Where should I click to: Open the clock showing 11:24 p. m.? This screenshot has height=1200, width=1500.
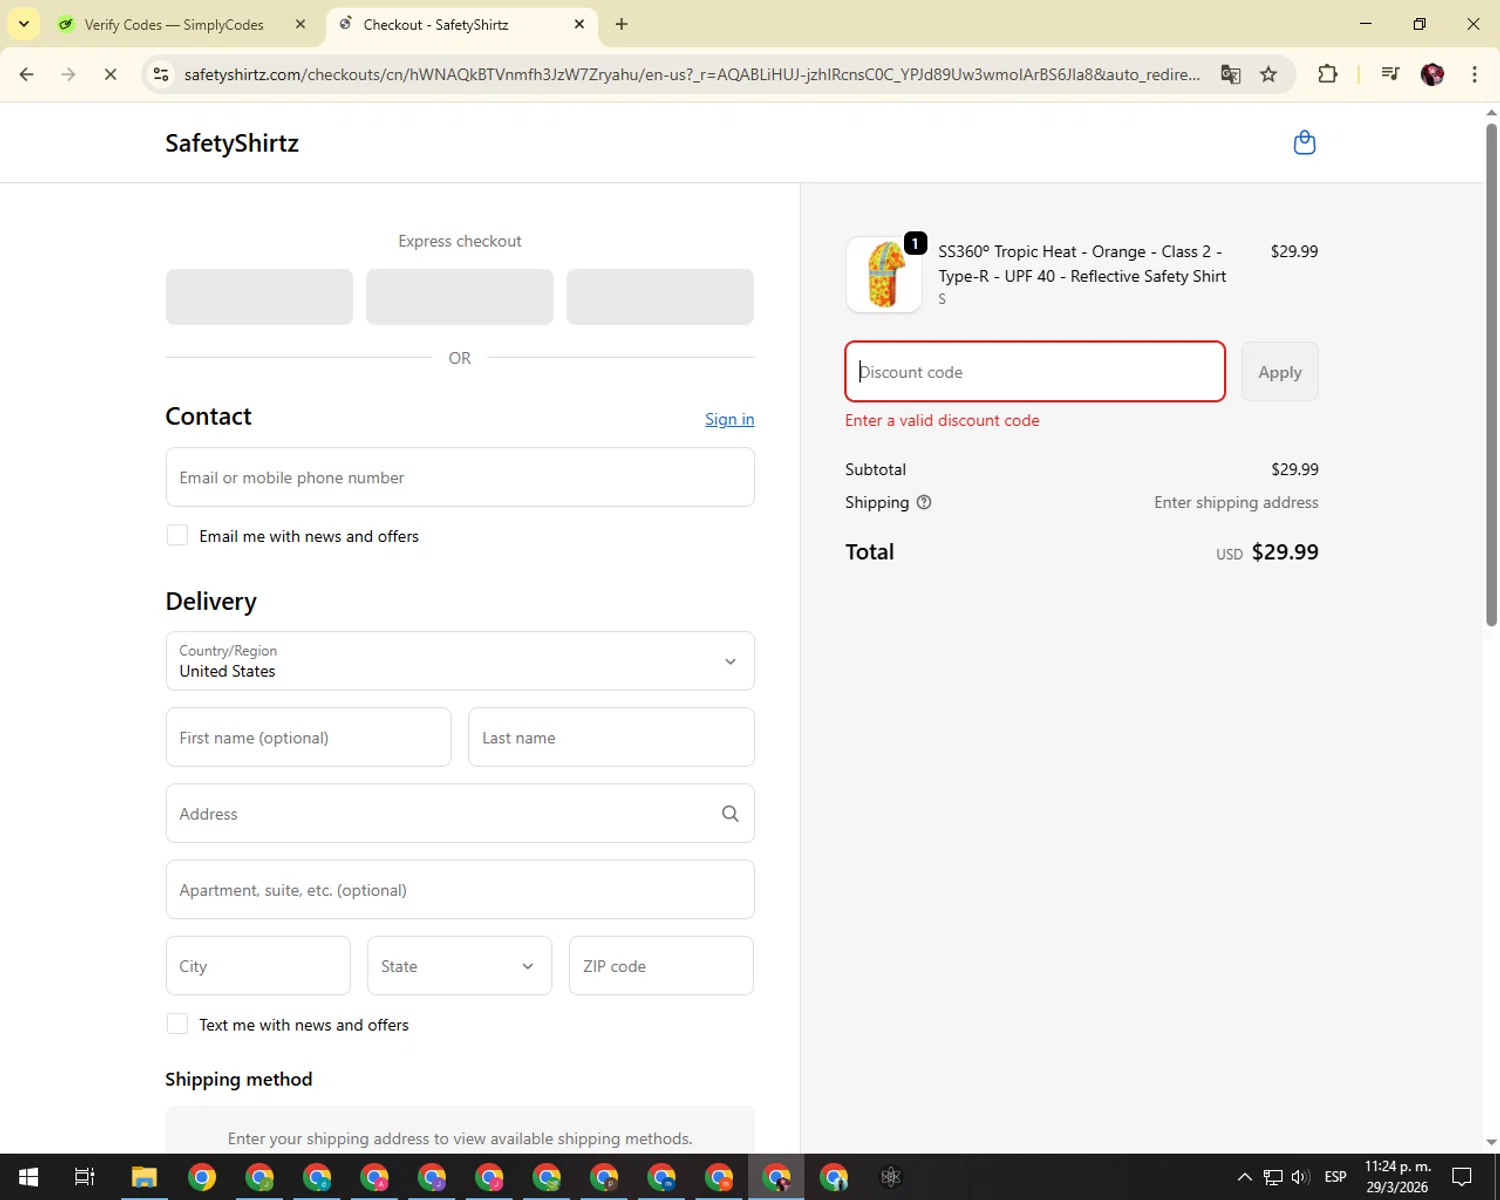coord(1398,1177)
